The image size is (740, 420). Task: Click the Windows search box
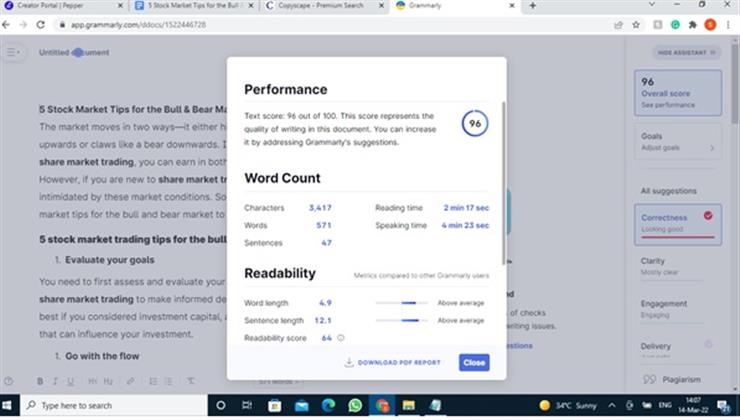[110, 405]
